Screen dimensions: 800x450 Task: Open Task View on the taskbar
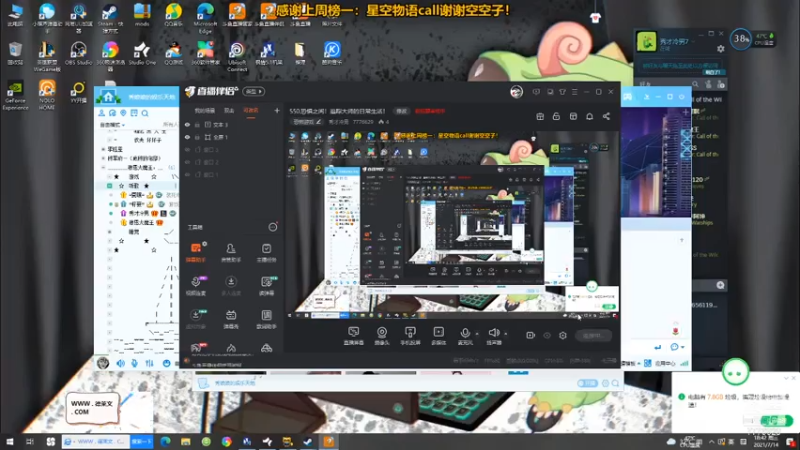click(30, 442)
